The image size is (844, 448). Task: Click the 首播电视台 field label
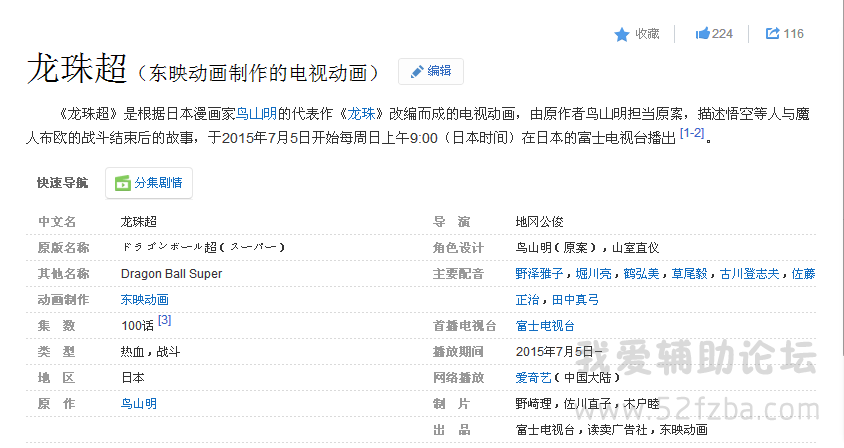pos(465,326)
